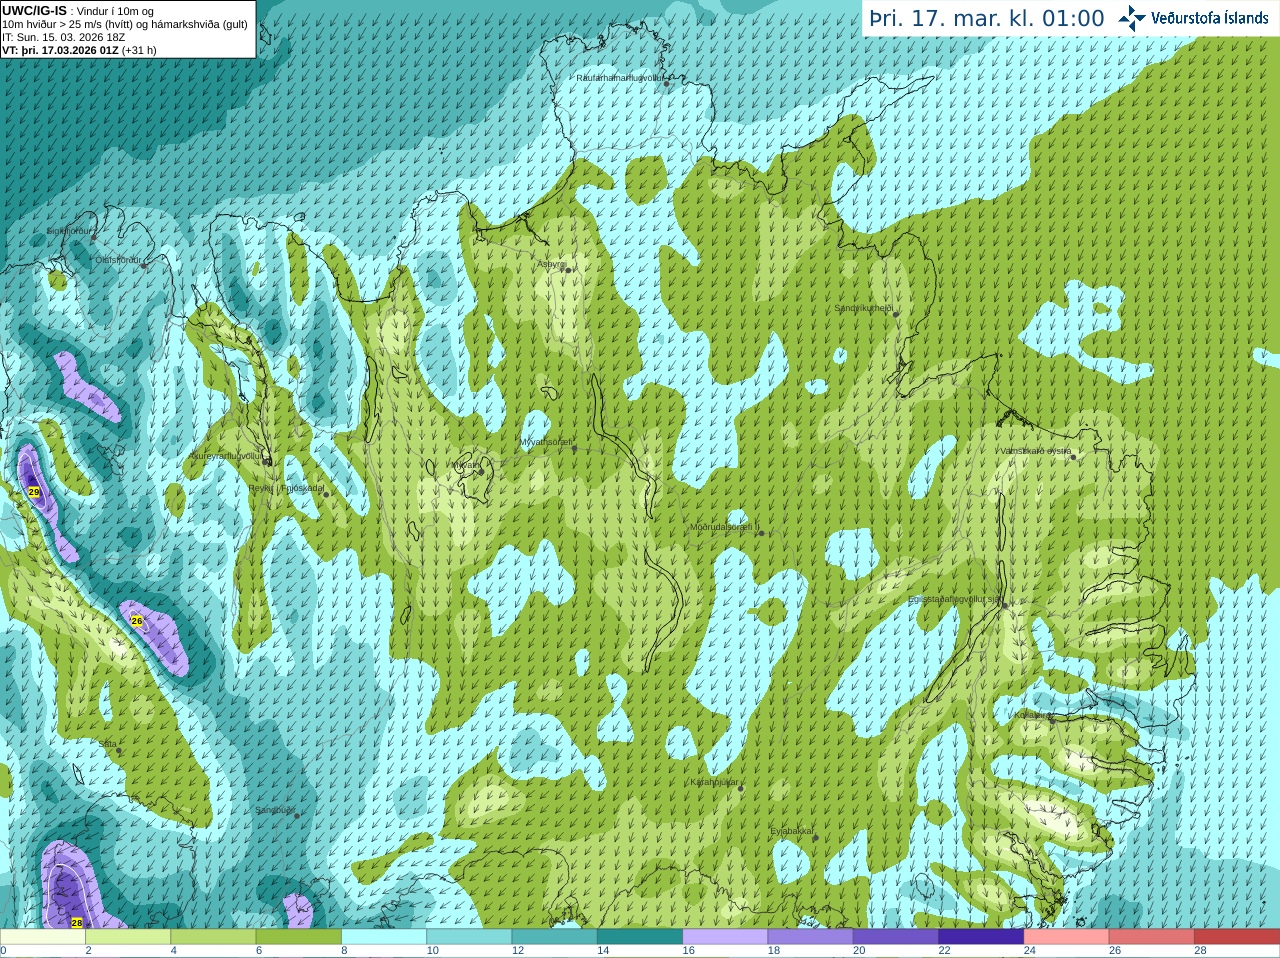Click the Egilsstaðaflugvöllur station label
Screen dimensions: 1280x958
point(954,599)
